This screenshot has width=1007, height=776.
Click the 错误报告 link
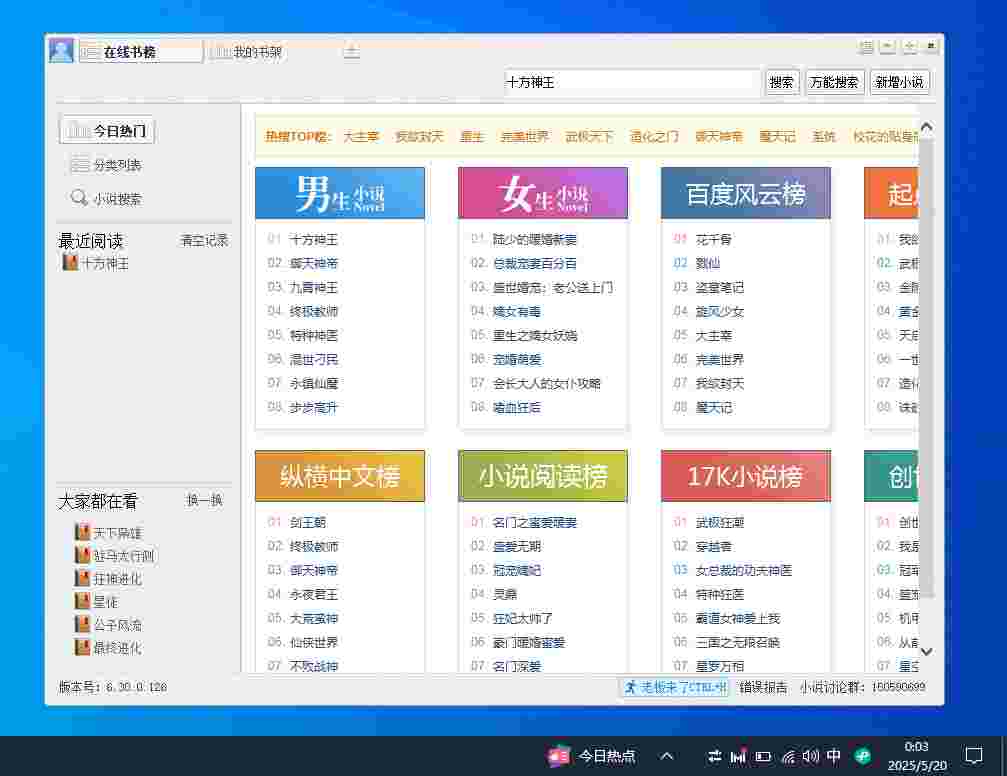(763, 687)
